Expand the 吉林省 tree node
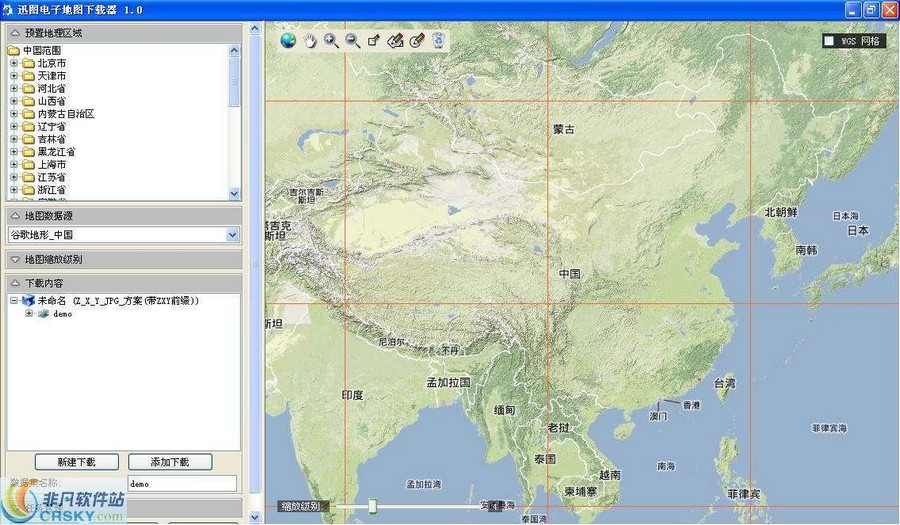900x525 pixels. (x=14, y=139)
